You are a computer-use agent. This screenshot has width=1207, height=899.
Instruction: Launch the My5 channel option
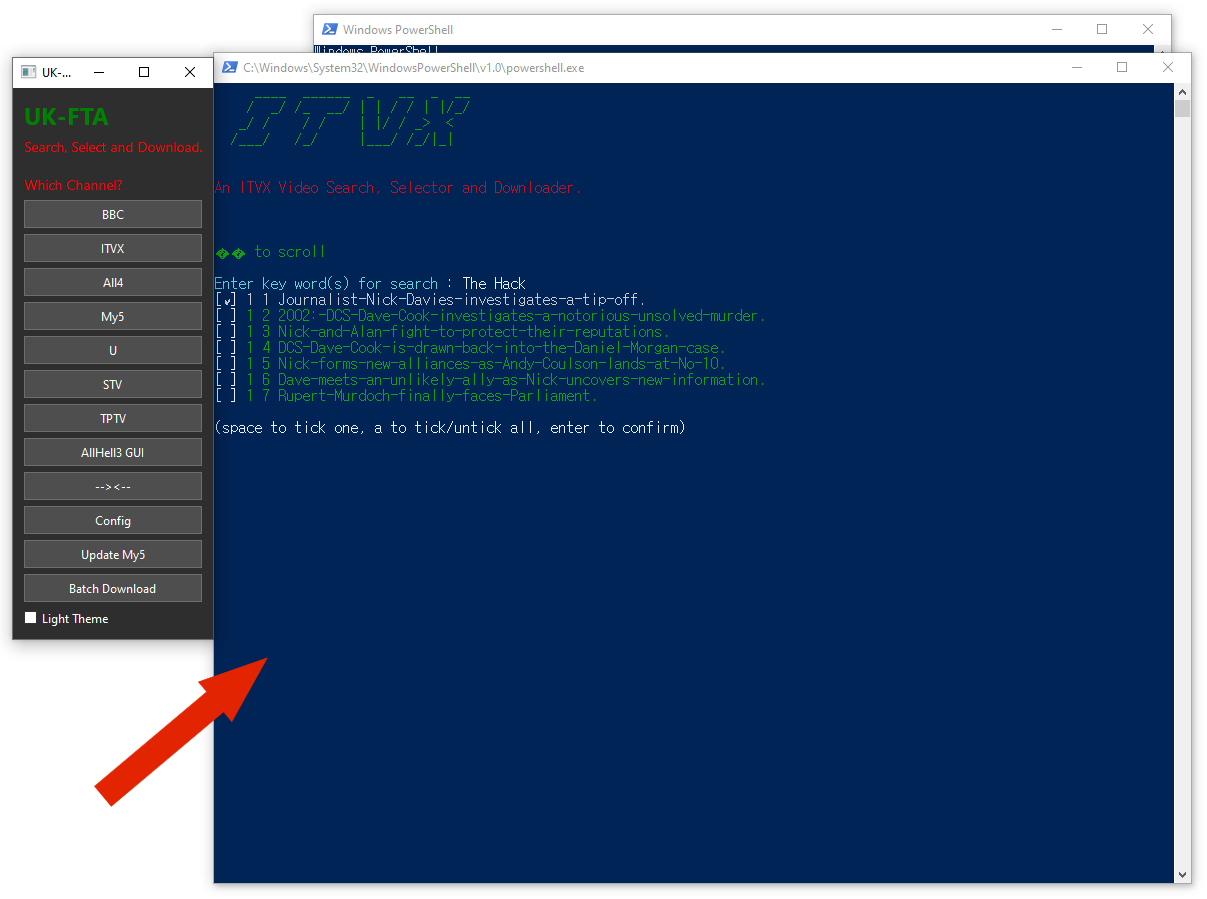(x=113, y=317)
